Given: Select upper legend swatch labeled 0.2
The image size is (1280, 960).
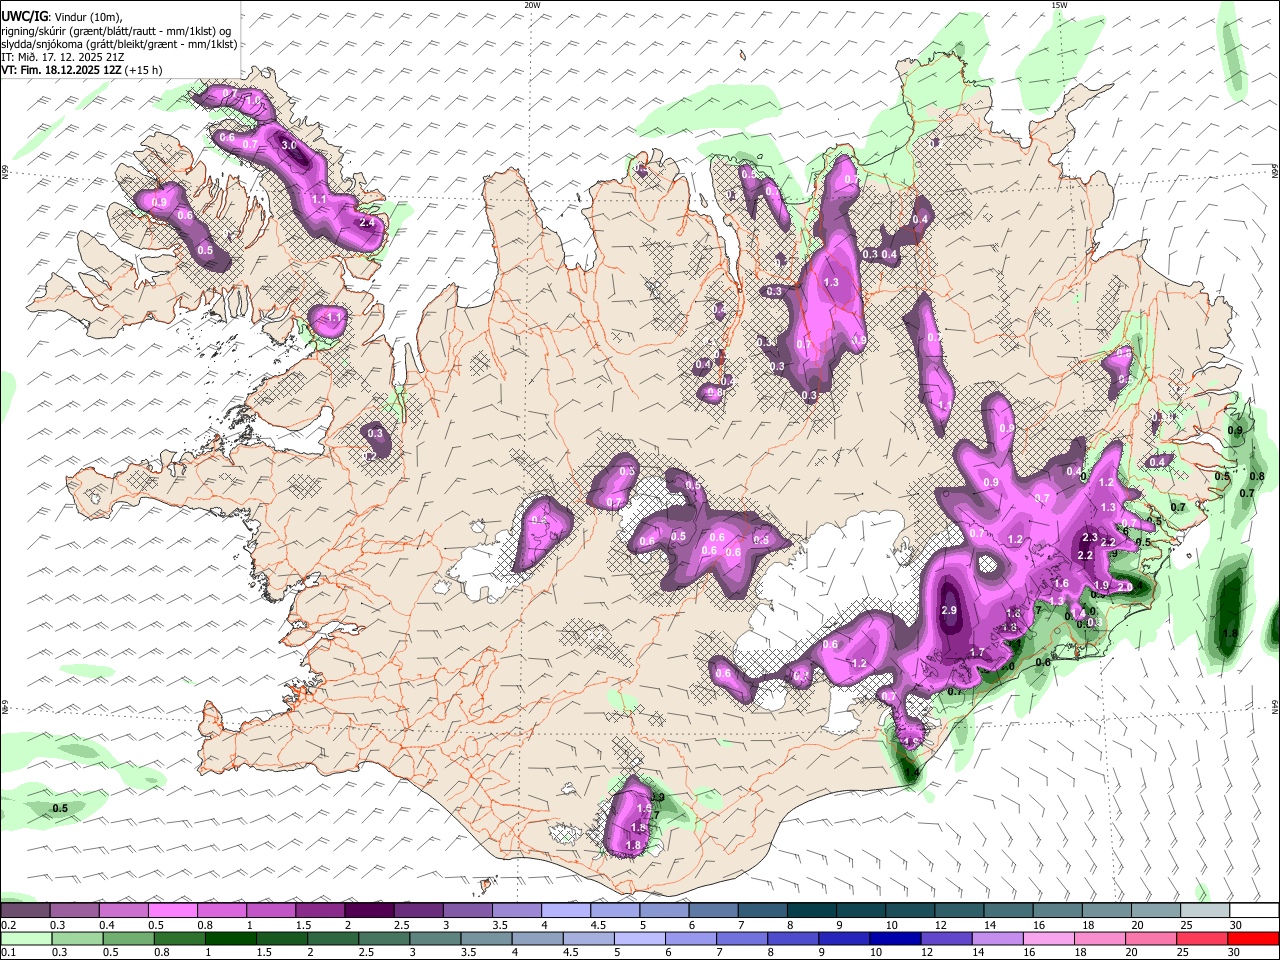Looking at the screenshot, I should point(25,910).
